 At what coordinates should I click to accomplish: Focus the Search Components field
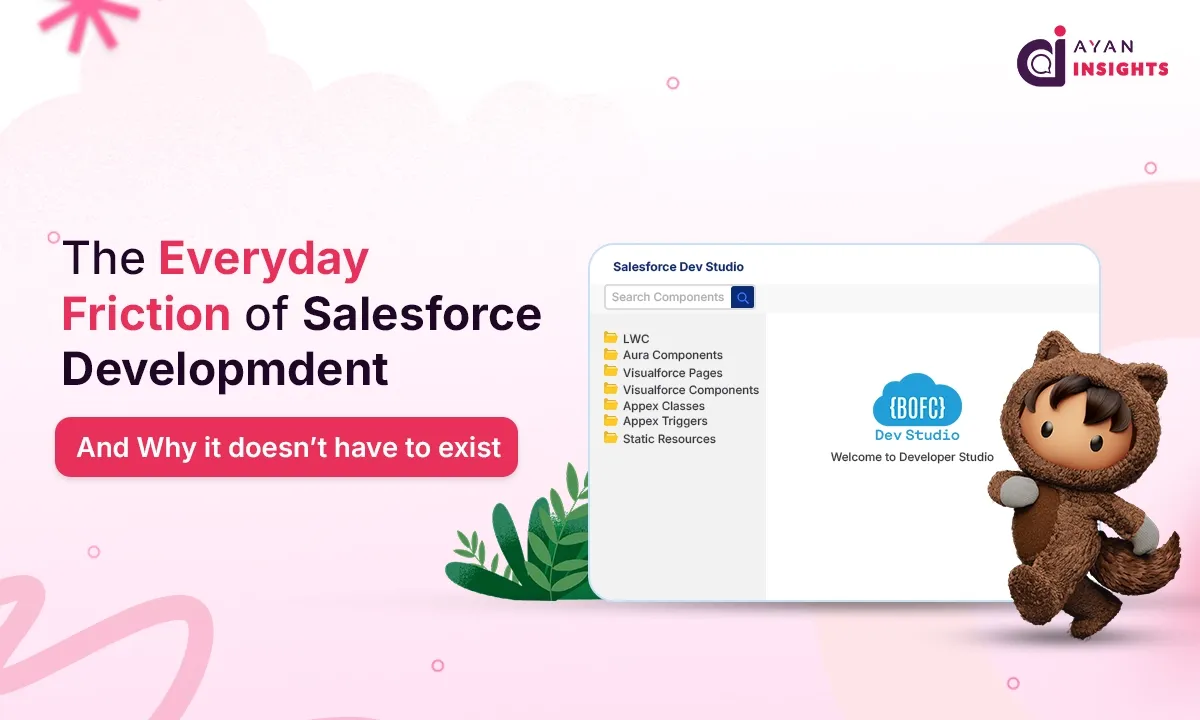pos(668,297)
